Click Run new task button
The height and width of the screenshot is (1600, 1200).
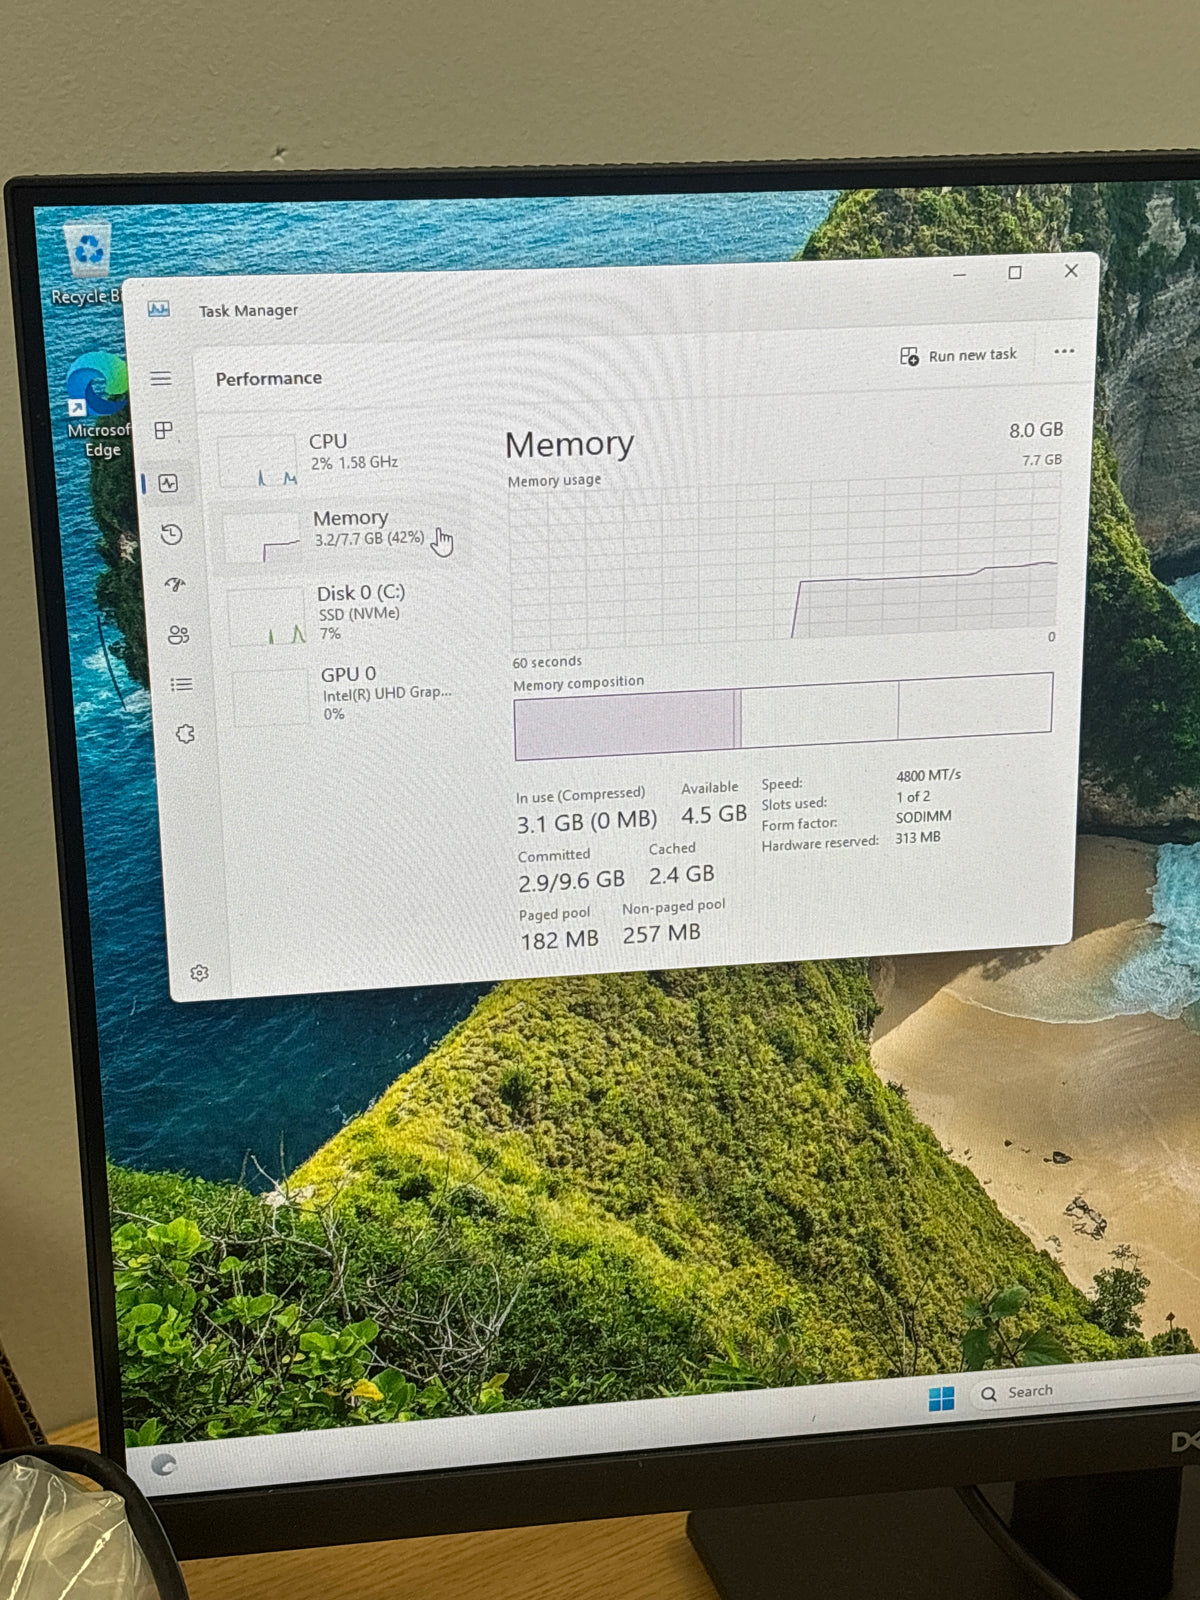[958, 355]
